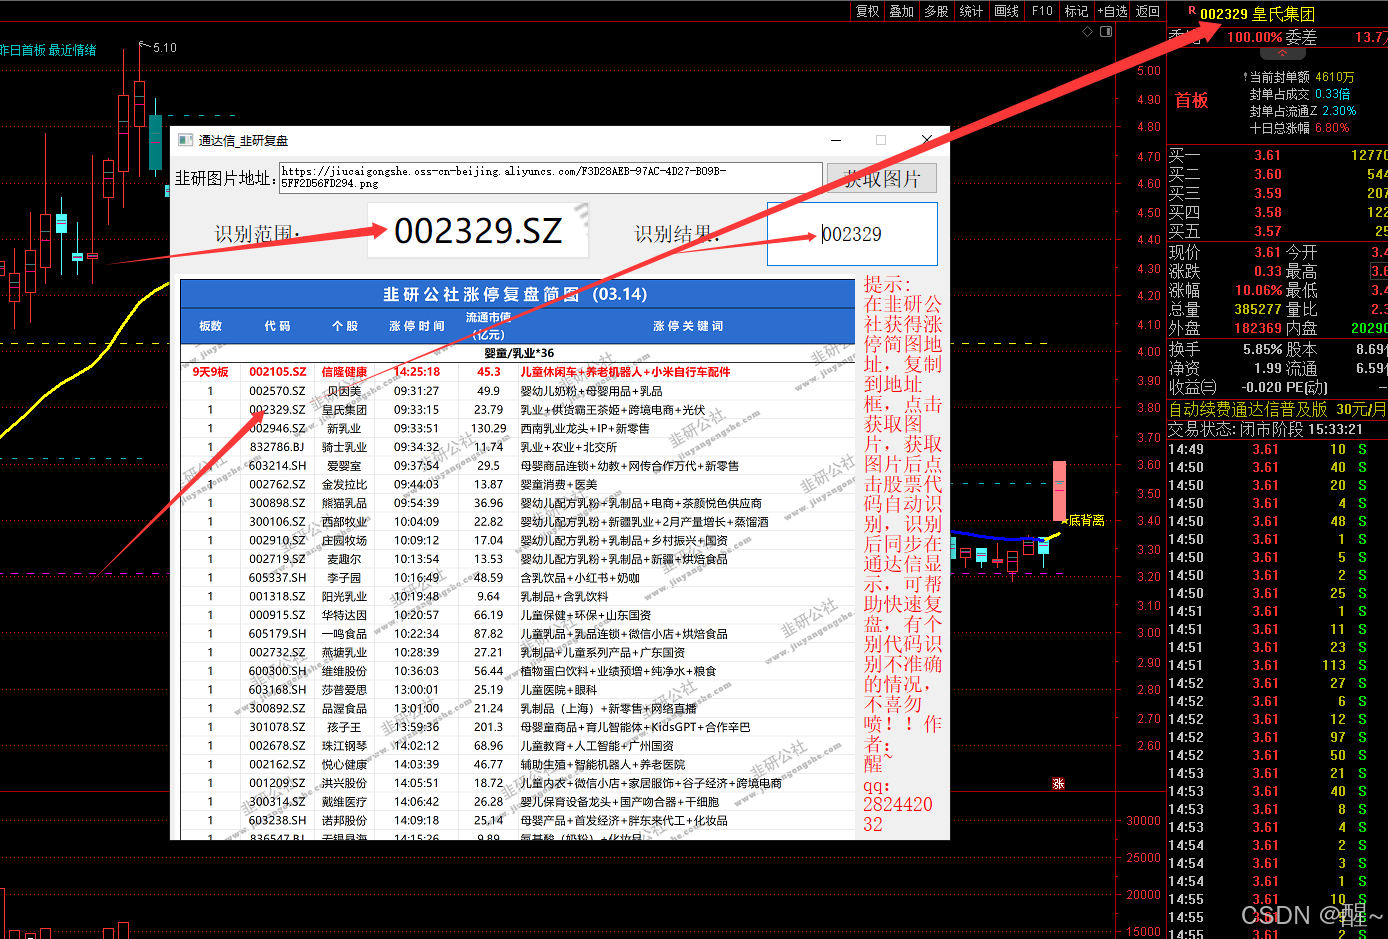Click stock code 605179.SH row

click(x=278, y=634)
